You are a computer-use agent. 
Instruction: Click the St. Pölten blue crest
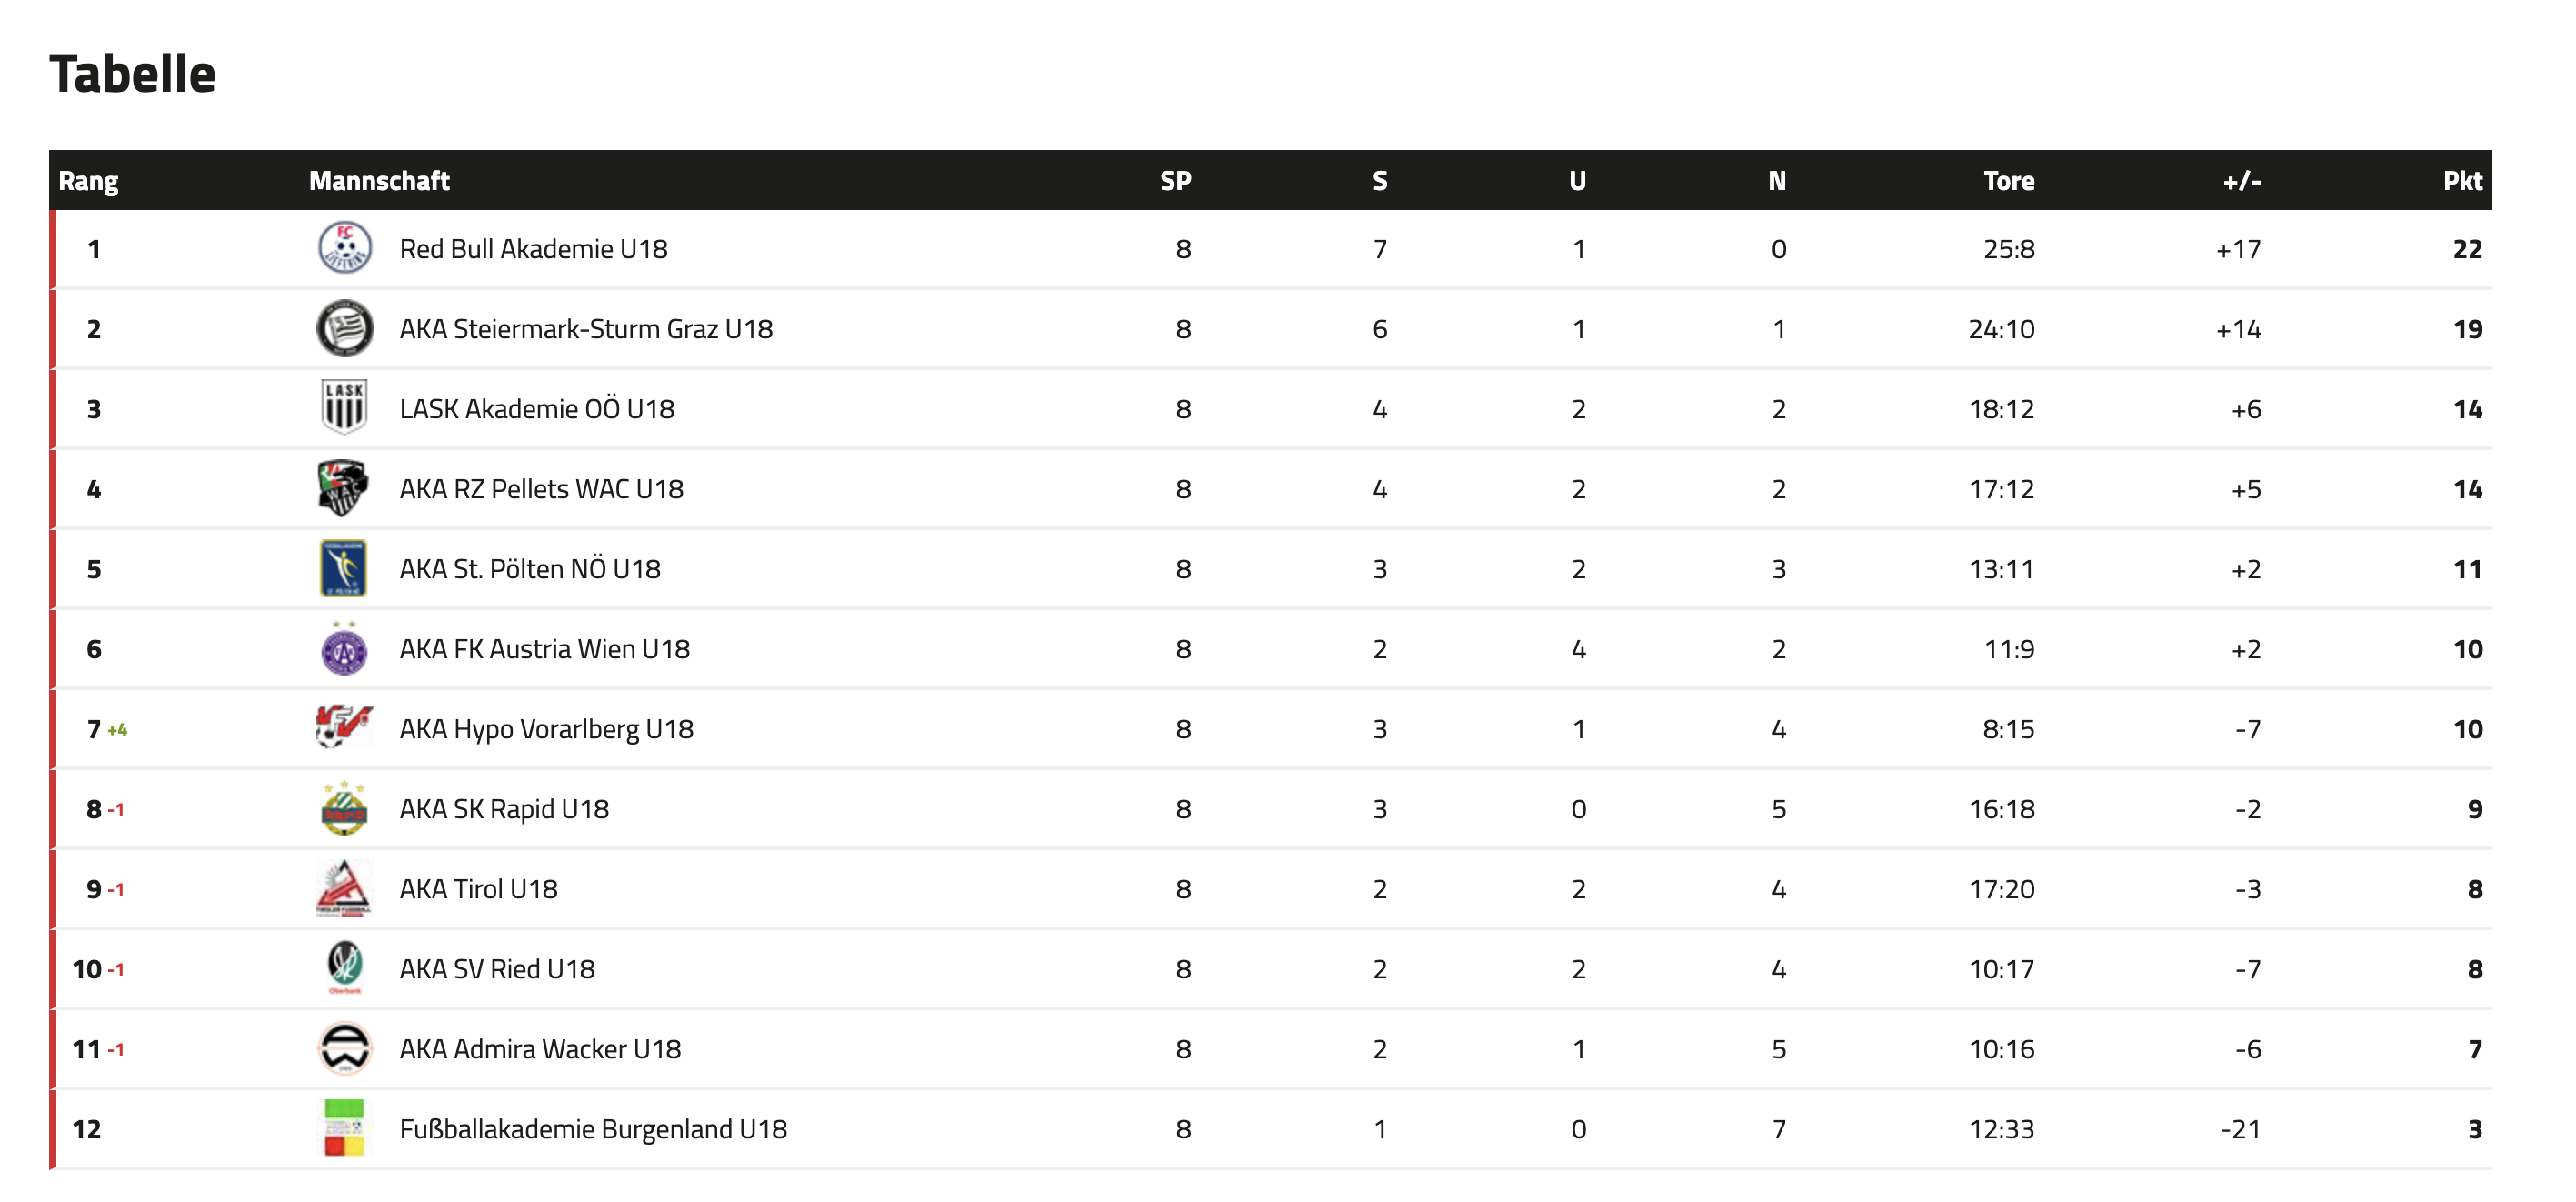tap(344, 568)
